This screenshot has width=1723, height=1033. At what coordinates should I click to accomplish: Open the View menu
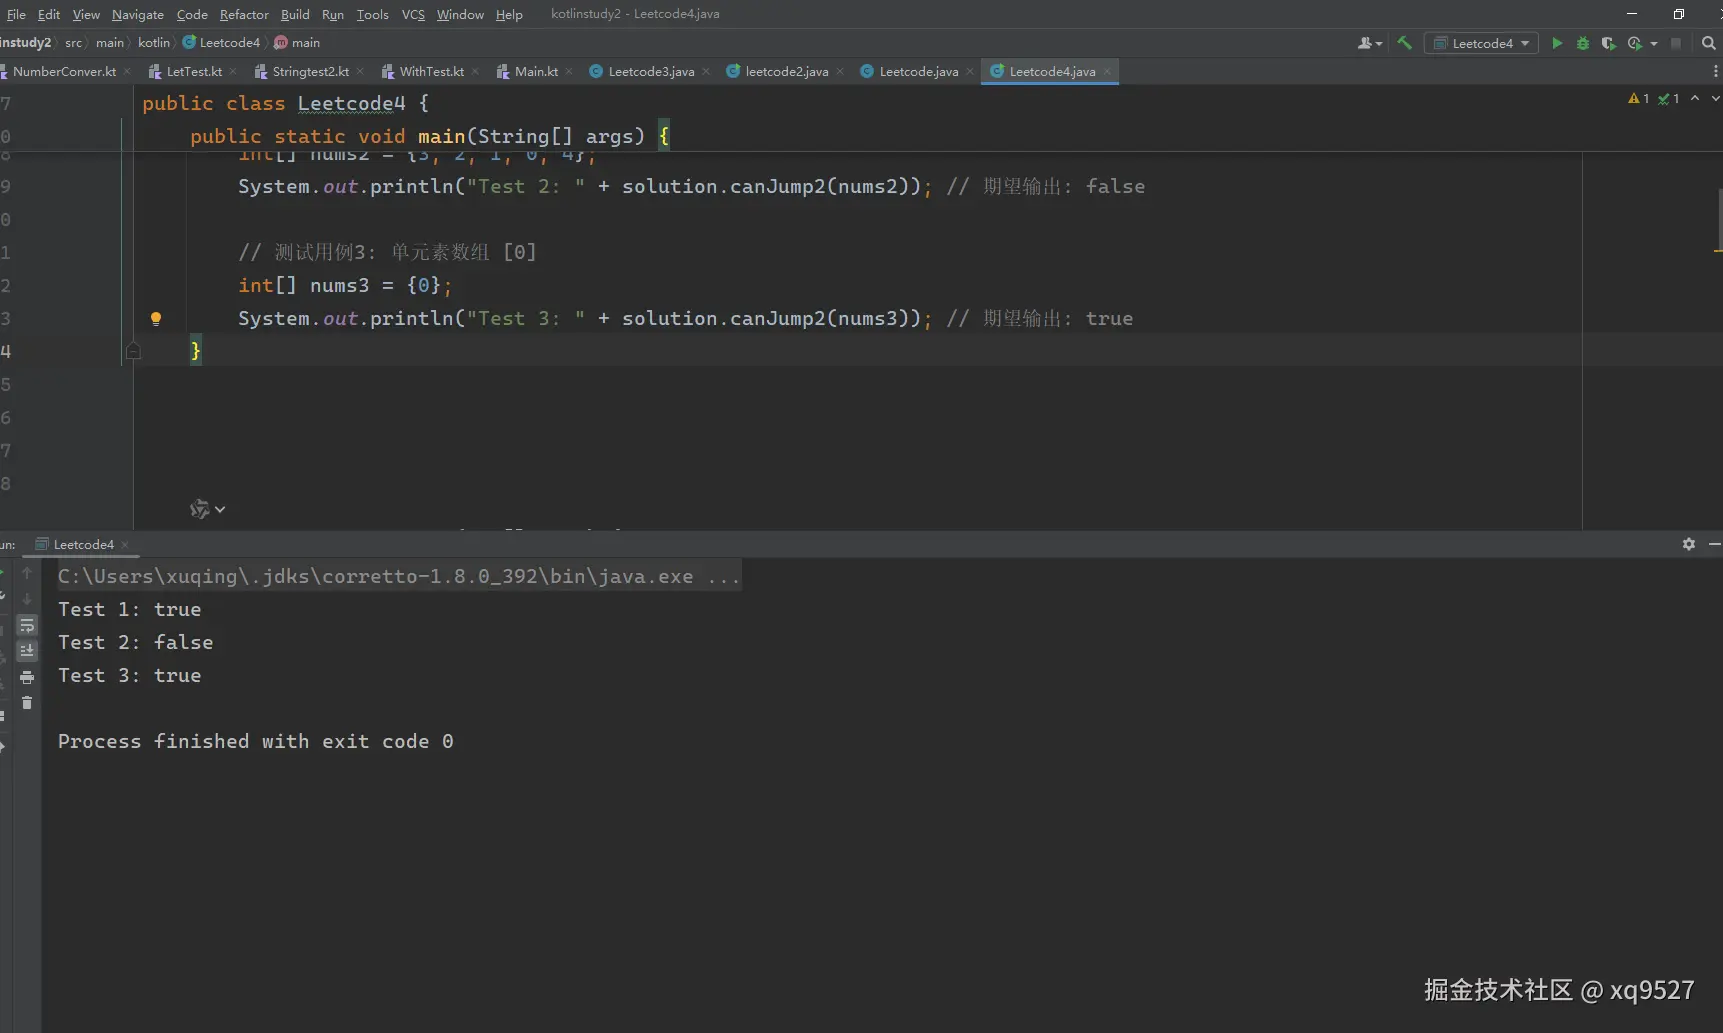[x=86, y=14]
